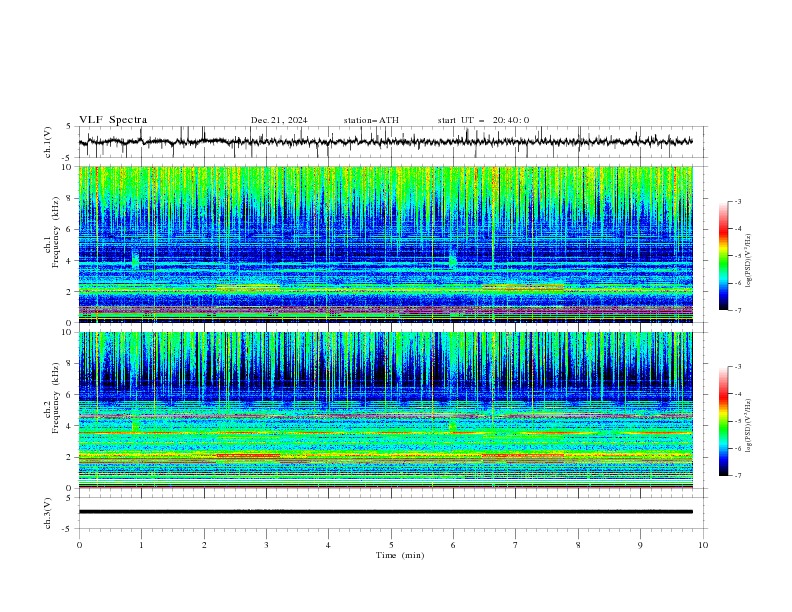The height and width of the screenshot is (612, 792).
Task: Click the 'ch.3(V)' axis label
Action: [x=48, y=513]
